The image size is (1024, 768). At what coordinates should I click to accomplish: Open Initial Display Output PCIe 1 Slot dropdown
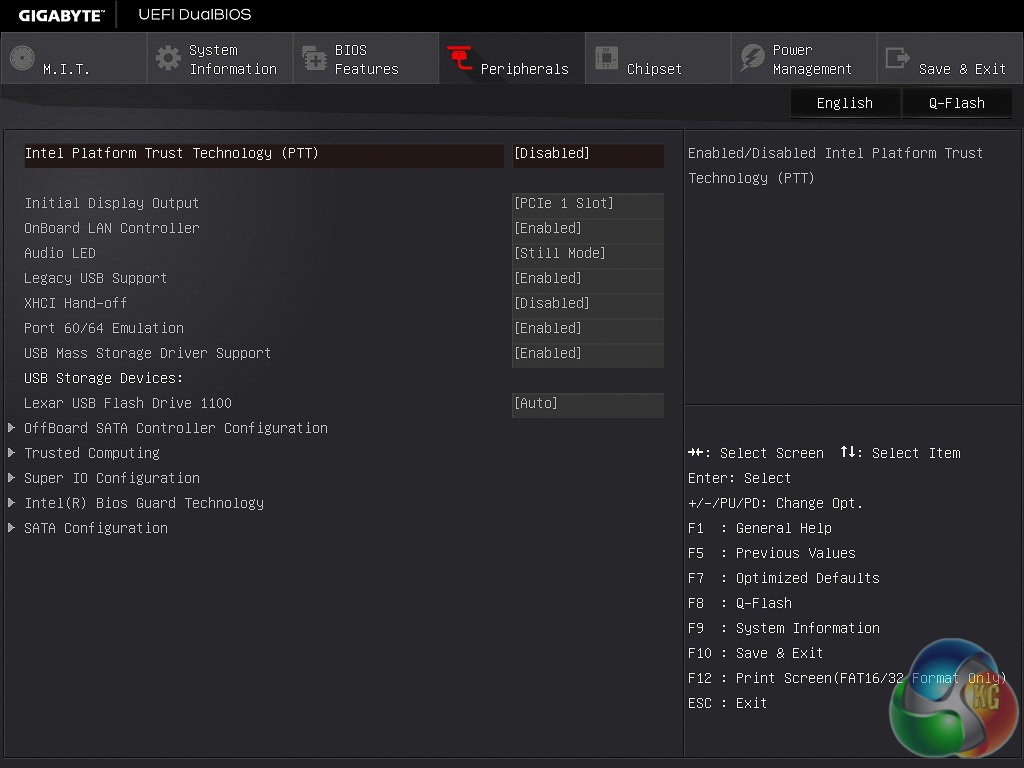[x=587, y=203]
